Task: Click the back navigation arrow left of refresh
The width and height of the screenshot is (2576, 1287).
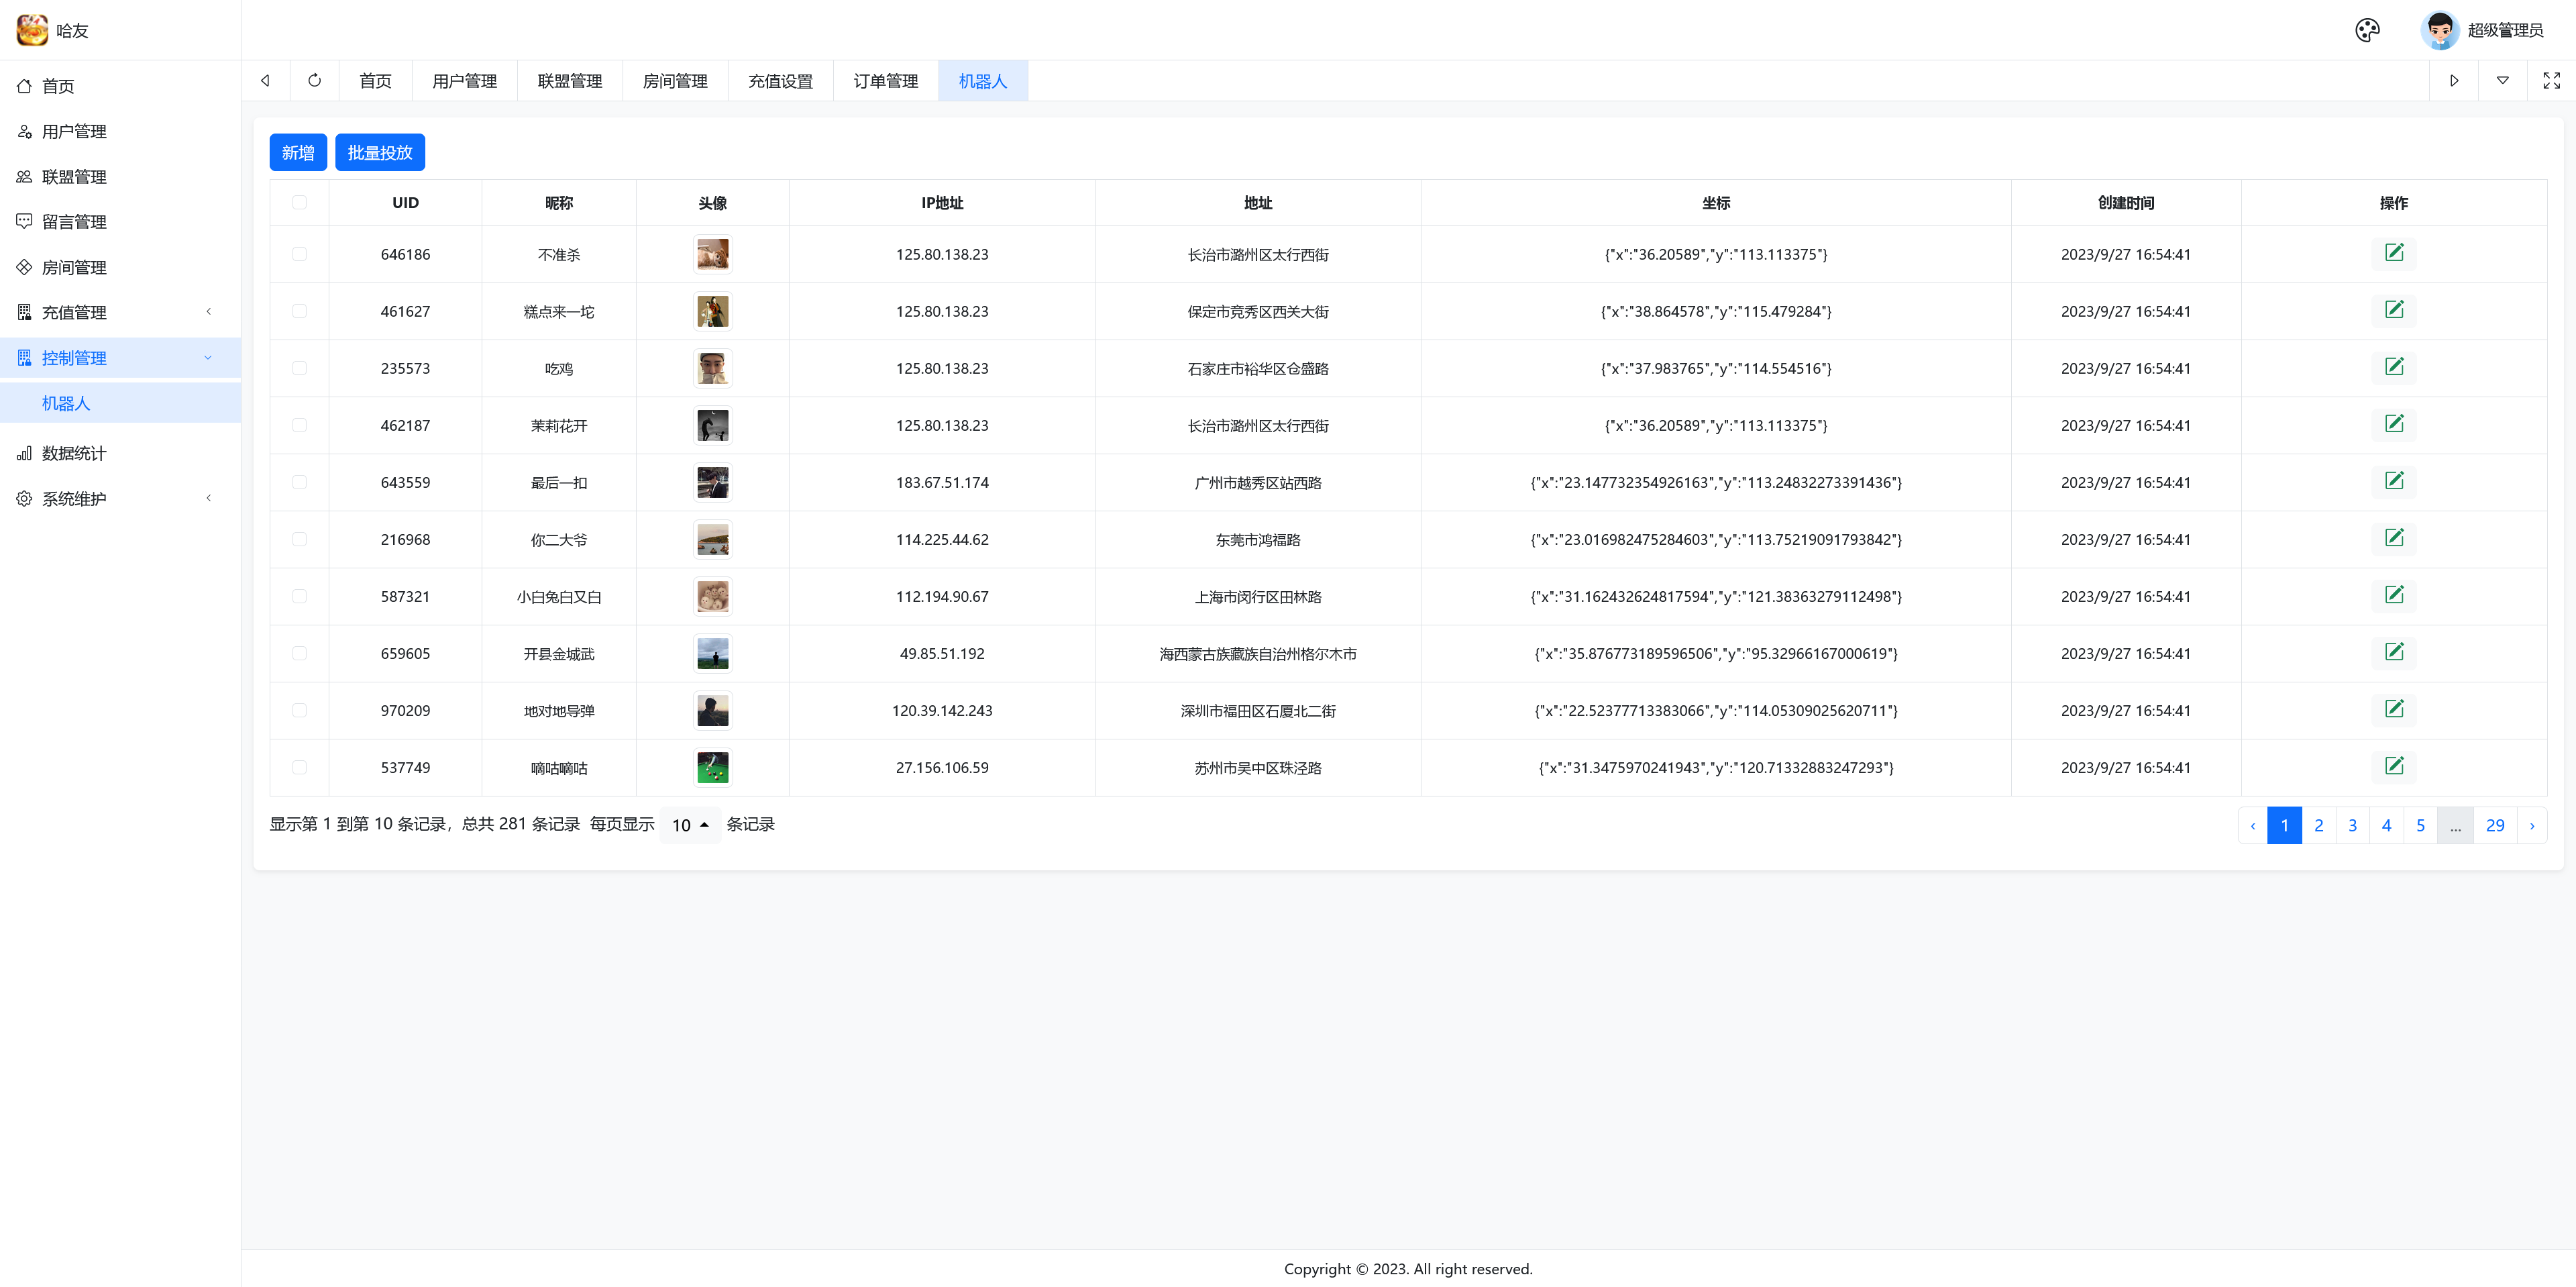Action: [x=264, y=80]
